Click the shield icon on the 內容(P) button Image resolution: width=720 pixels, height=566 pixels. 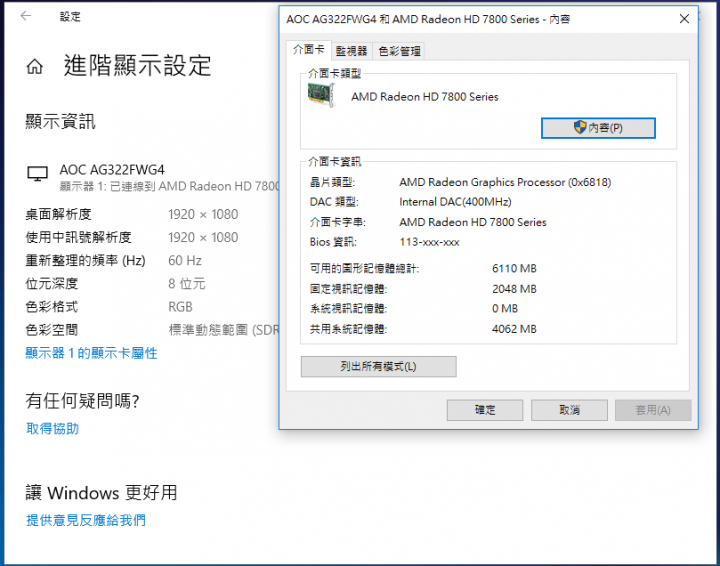580,127
